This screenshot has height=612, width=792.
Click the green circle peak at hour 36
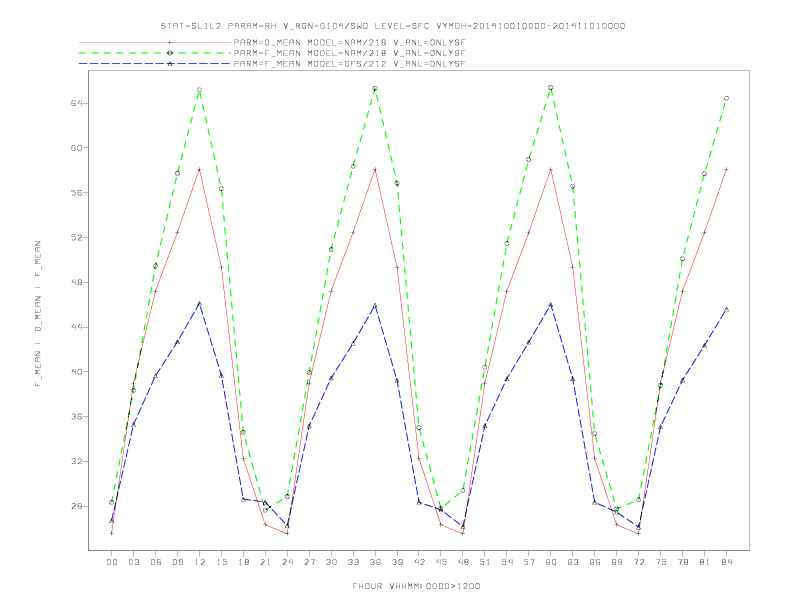375,88
